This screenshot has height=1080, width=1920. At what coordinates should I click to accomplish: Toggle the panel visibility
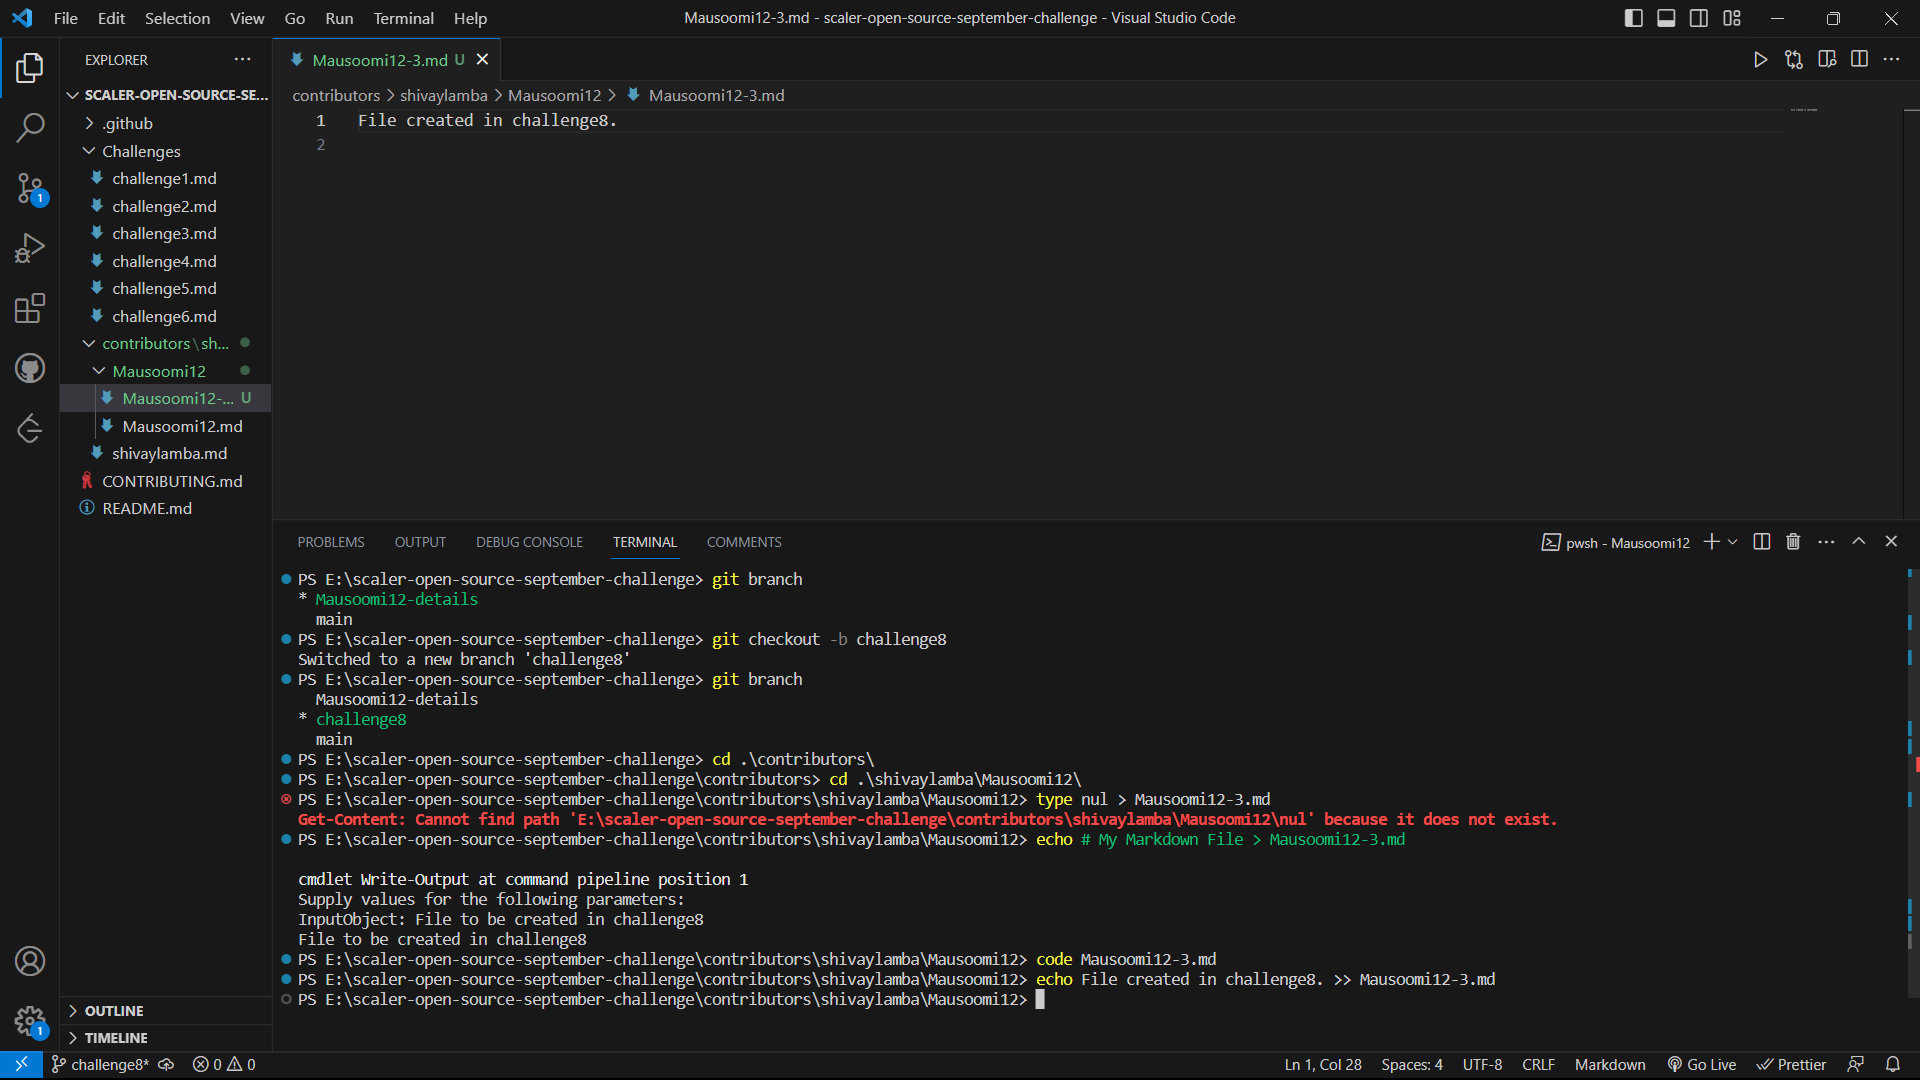point(1666,18)
